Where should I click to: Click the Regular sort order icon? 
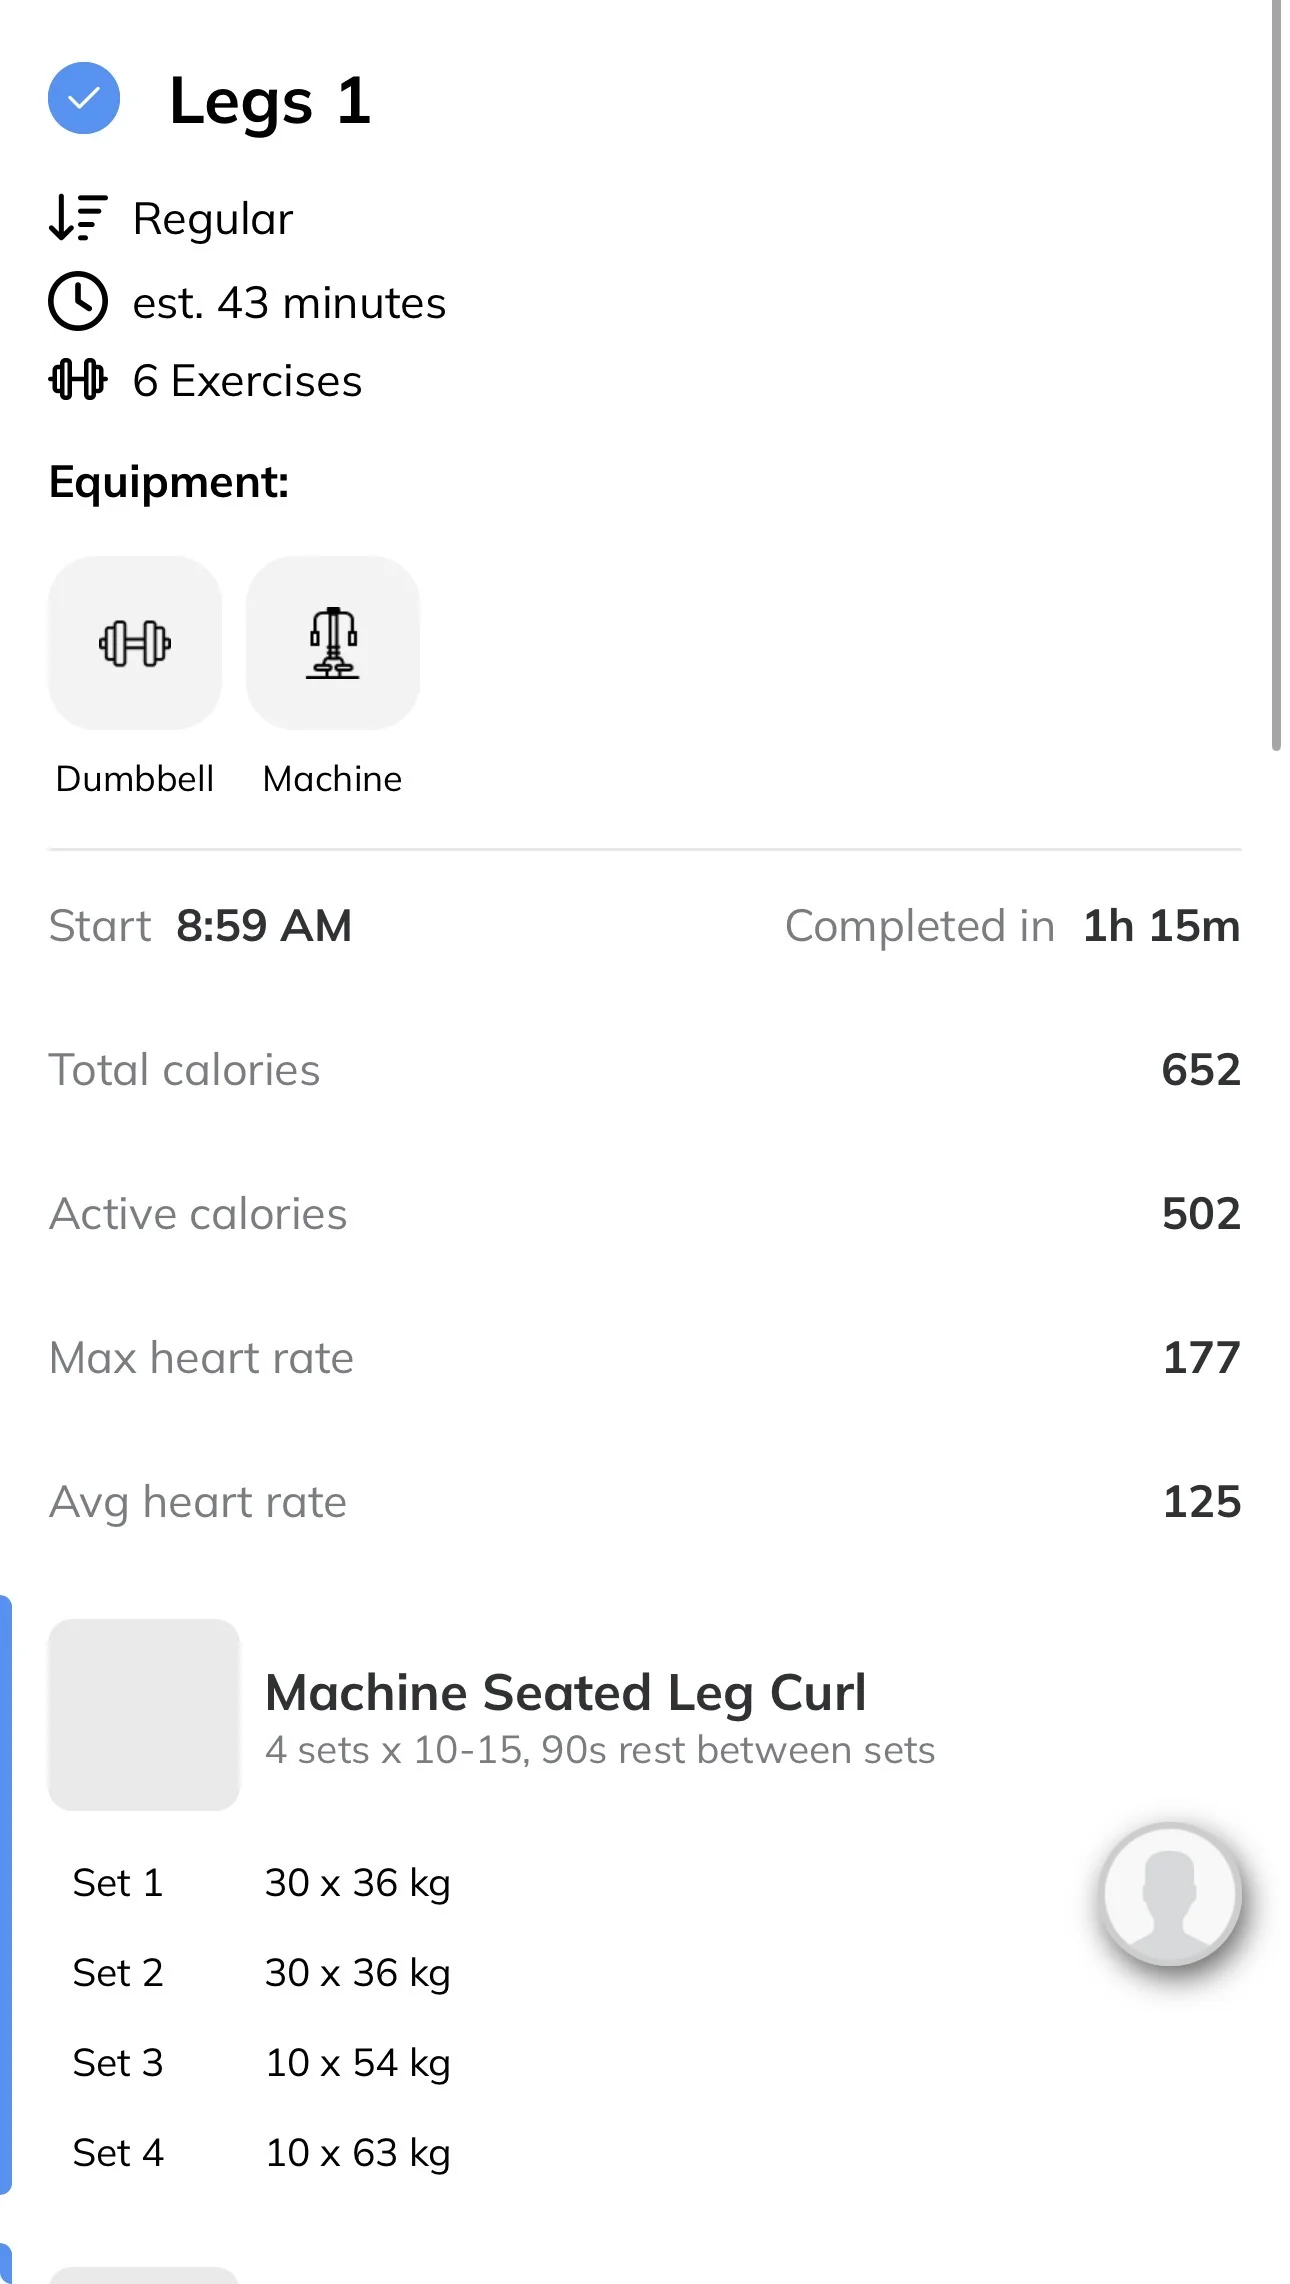point(78,218)
